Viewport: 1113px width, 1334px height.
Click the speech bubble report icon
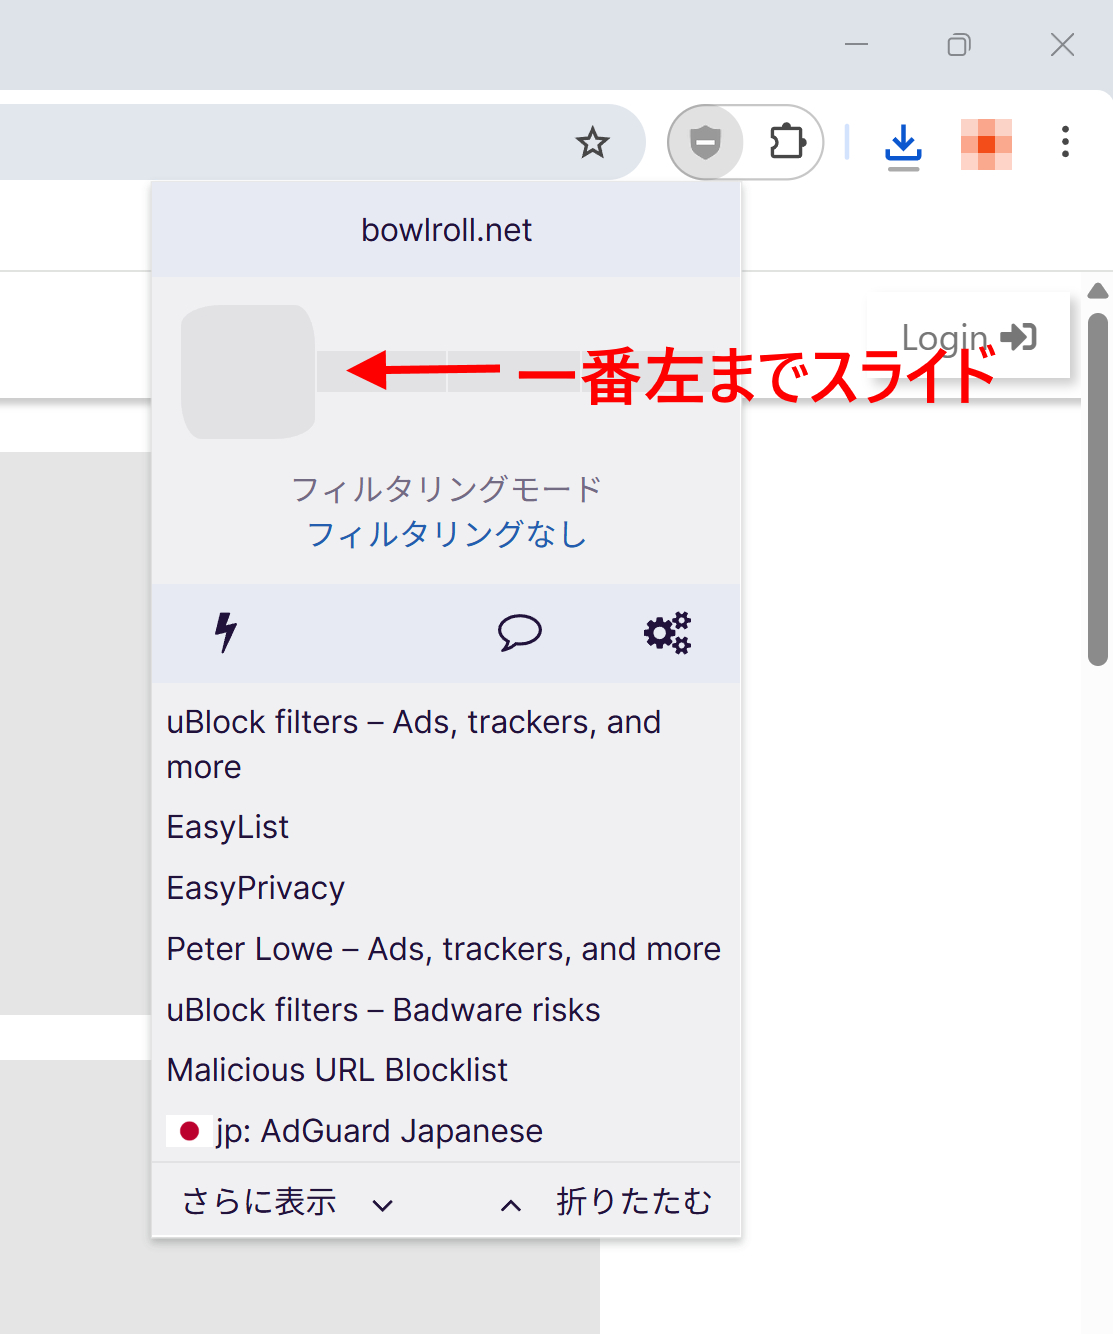pyautogui.click(x=520, y=632)
